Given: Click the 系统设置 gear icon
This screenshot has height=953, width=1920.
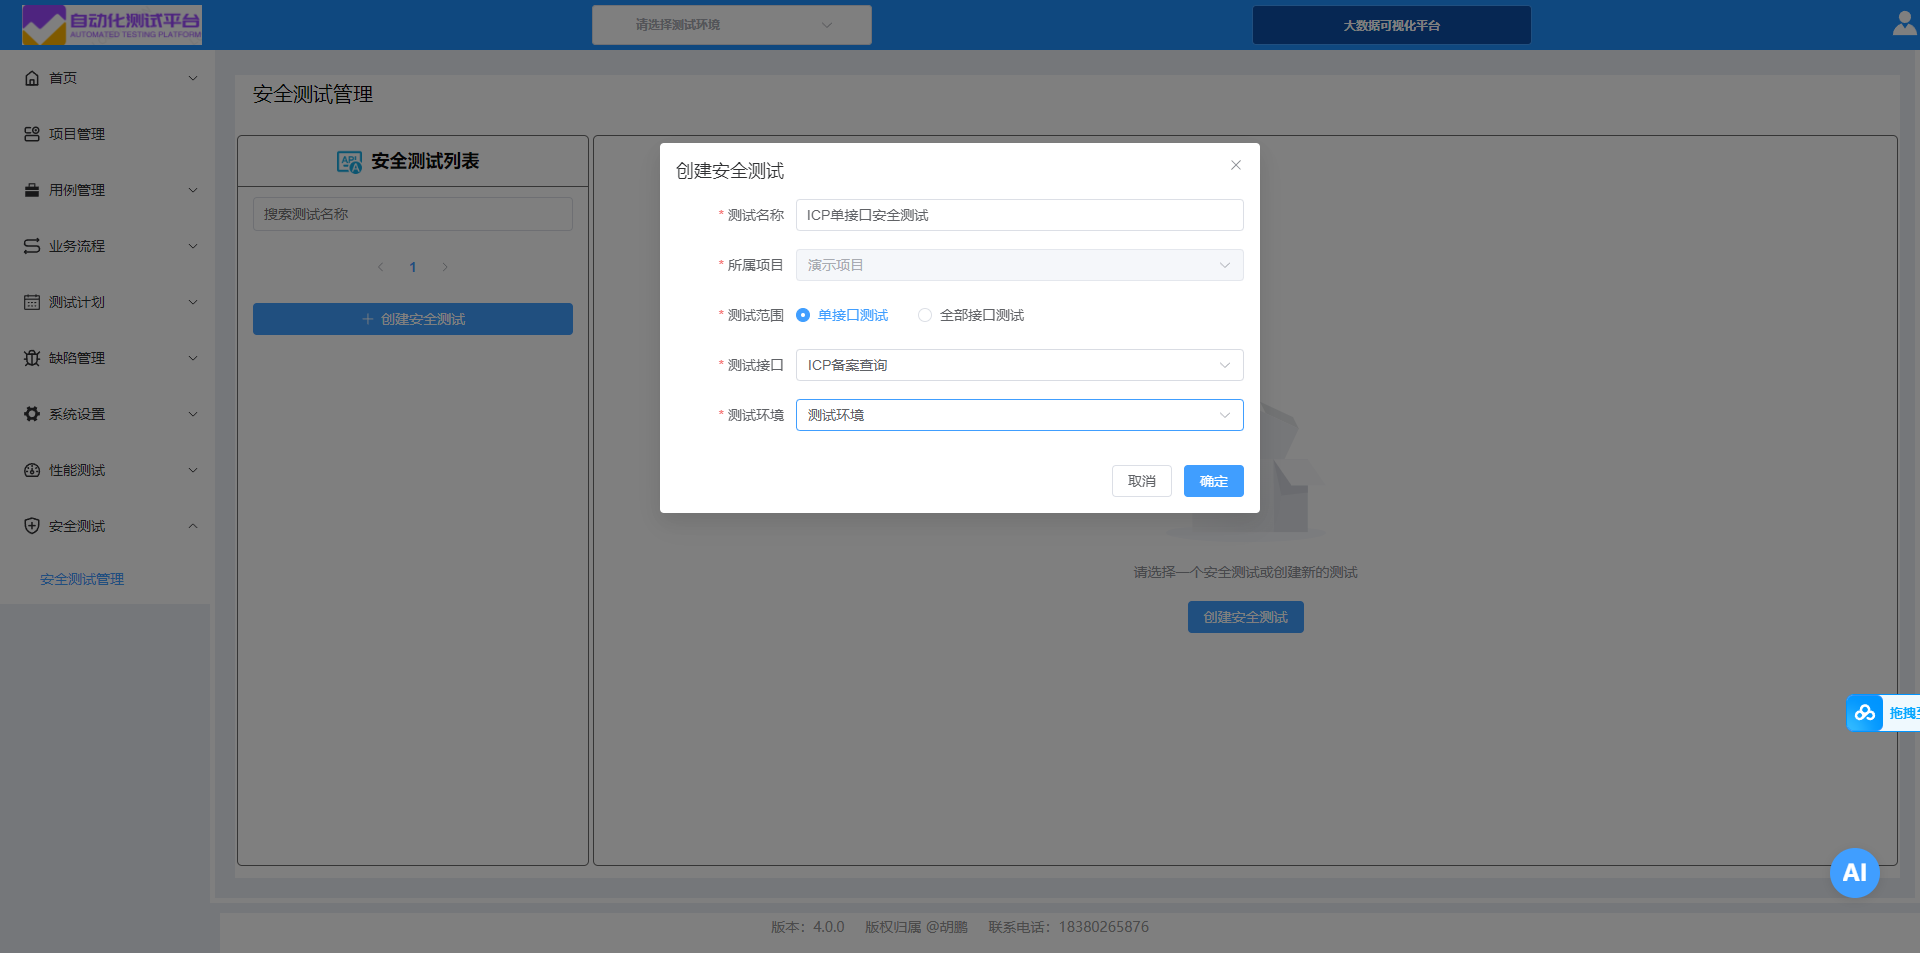Looking at the screenshot, I should click(32, 414).
